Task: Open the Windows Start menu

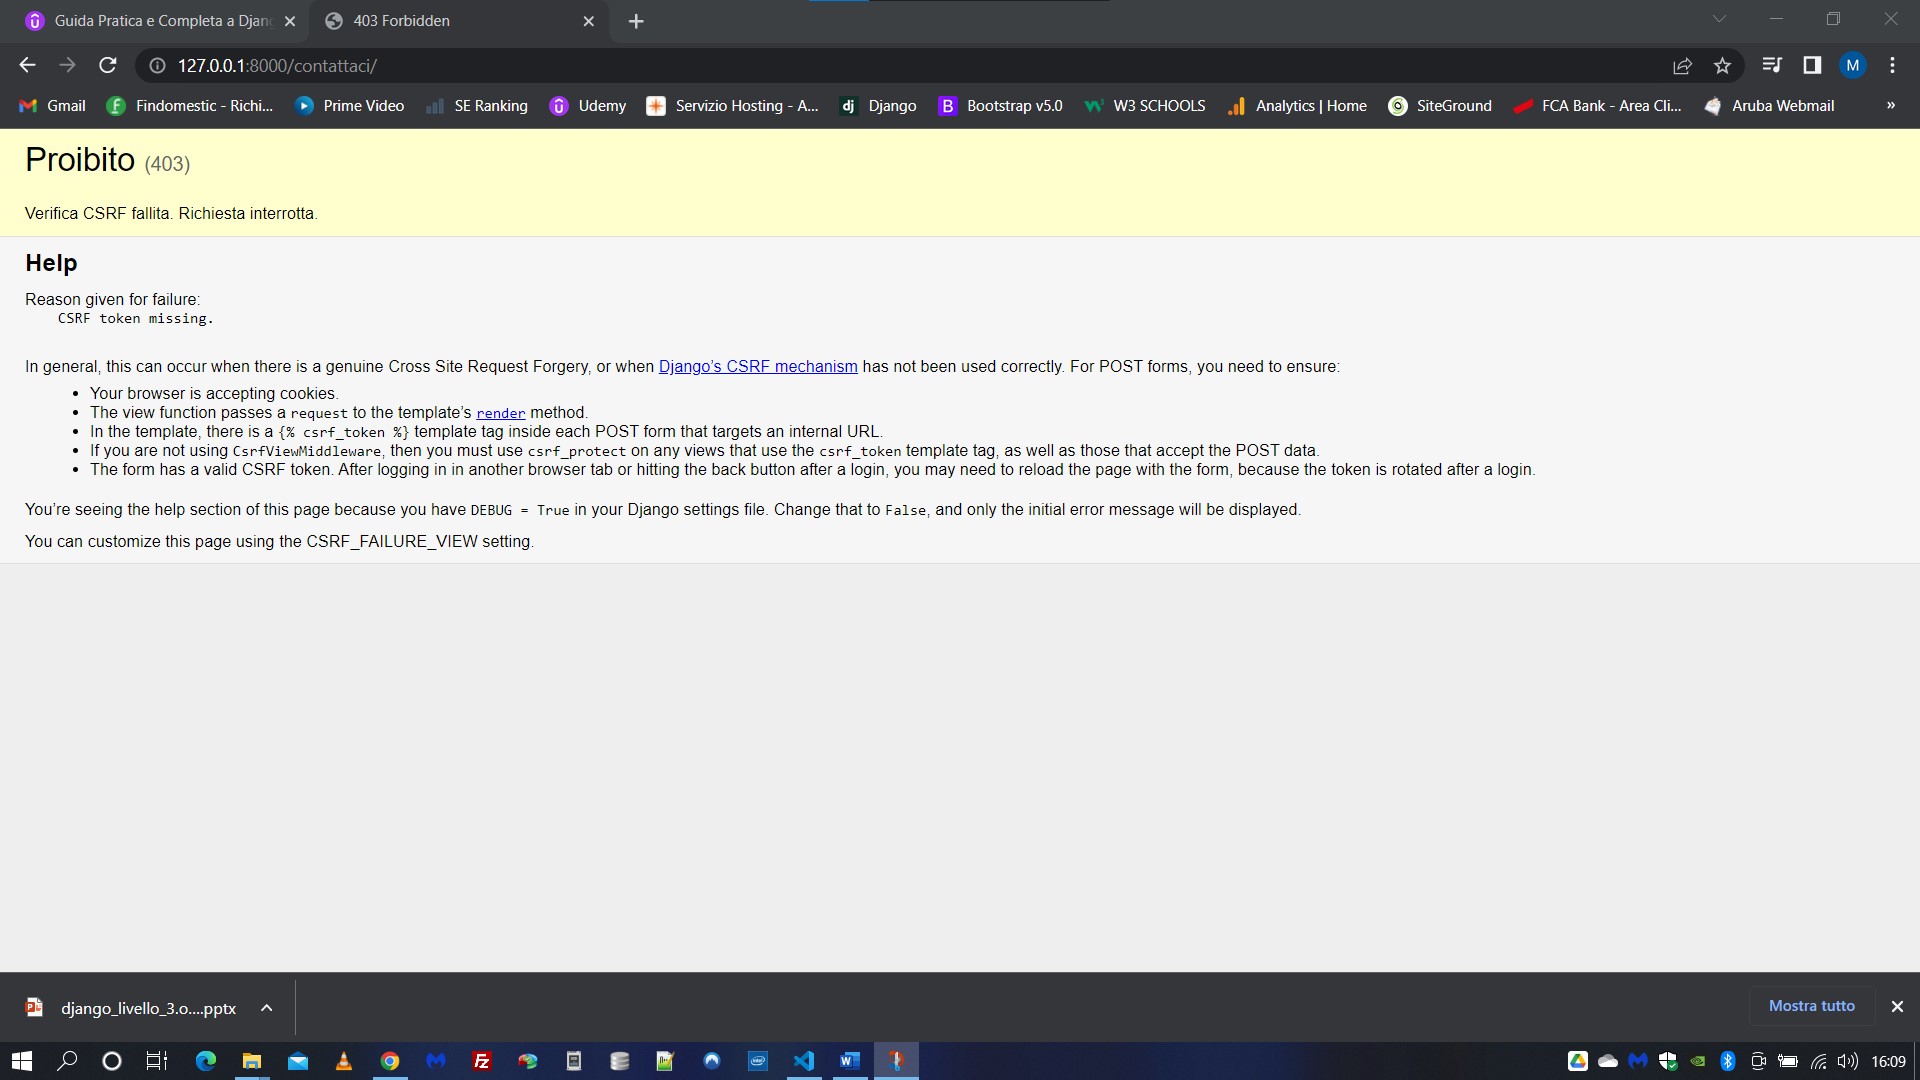Action: point(22,1061)
